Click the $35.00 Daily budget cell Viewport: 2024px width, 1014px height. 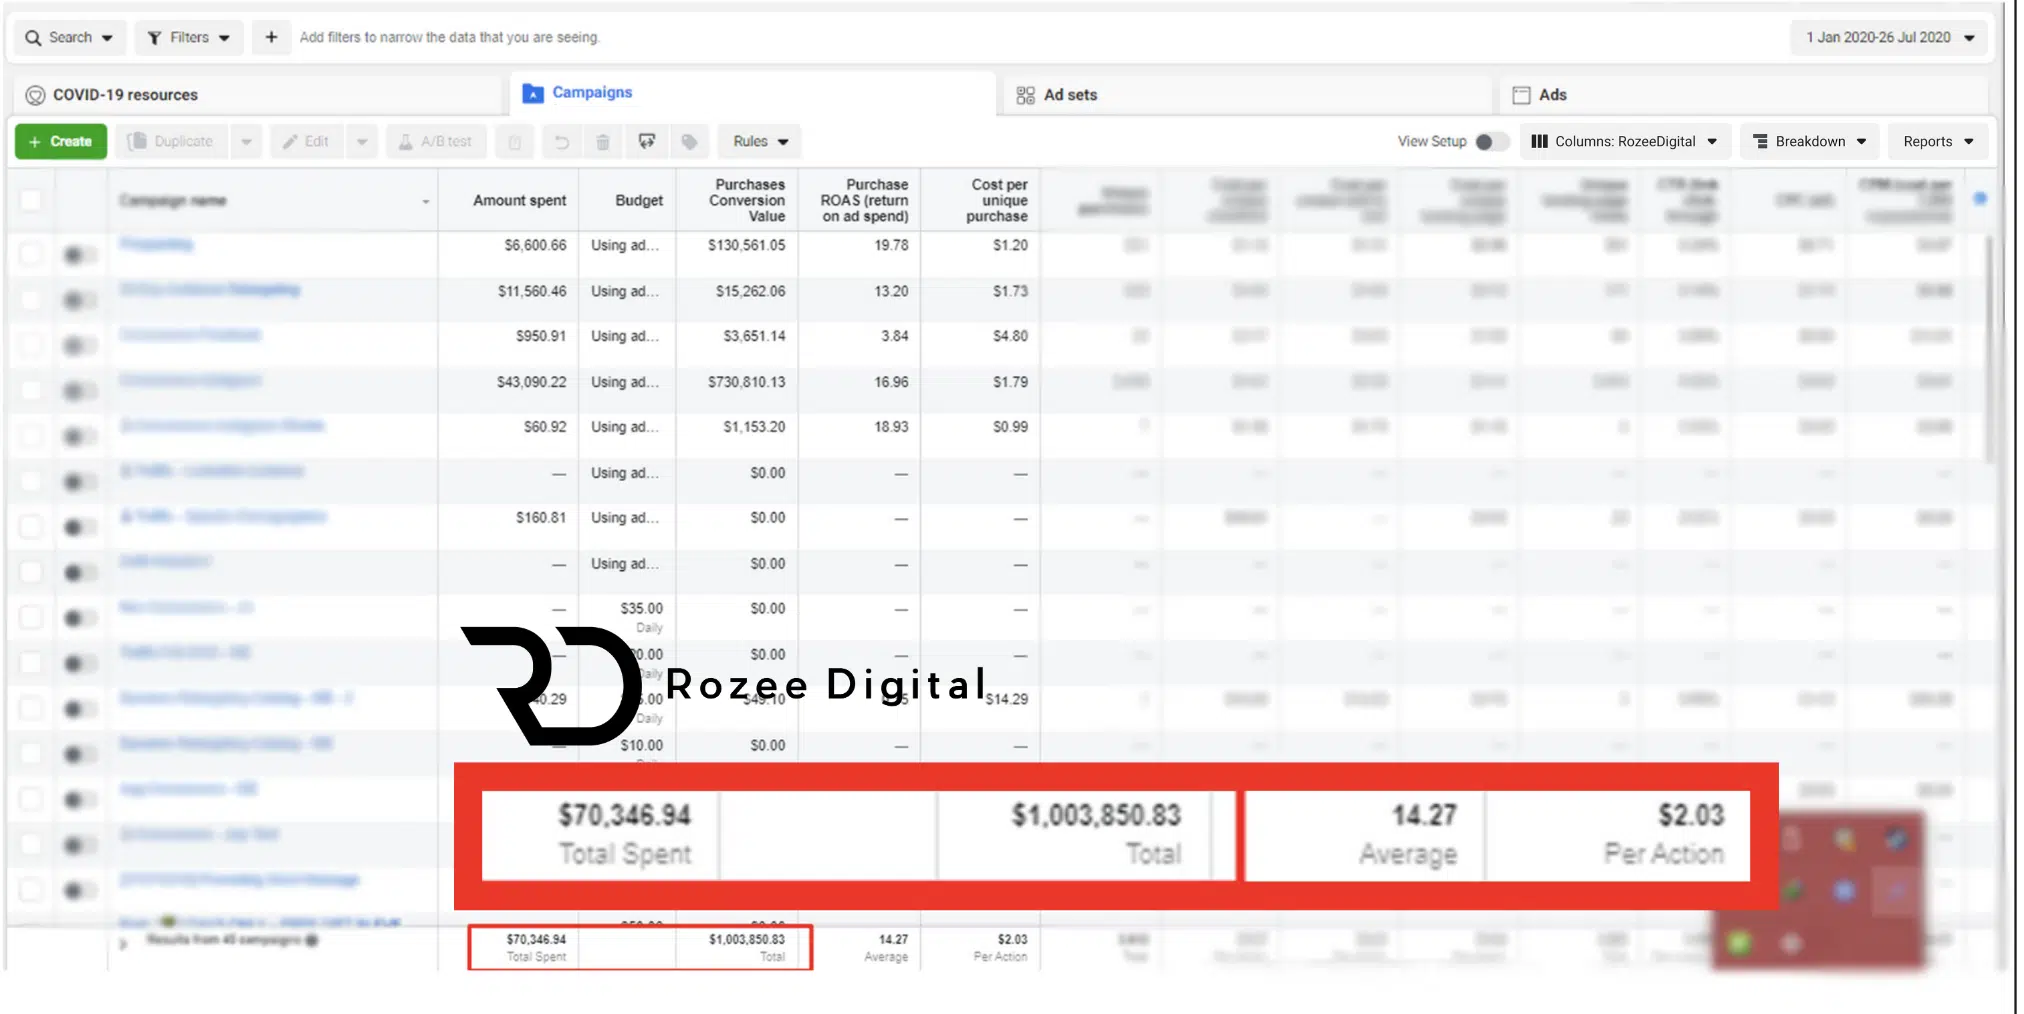(x=641, y=617)
